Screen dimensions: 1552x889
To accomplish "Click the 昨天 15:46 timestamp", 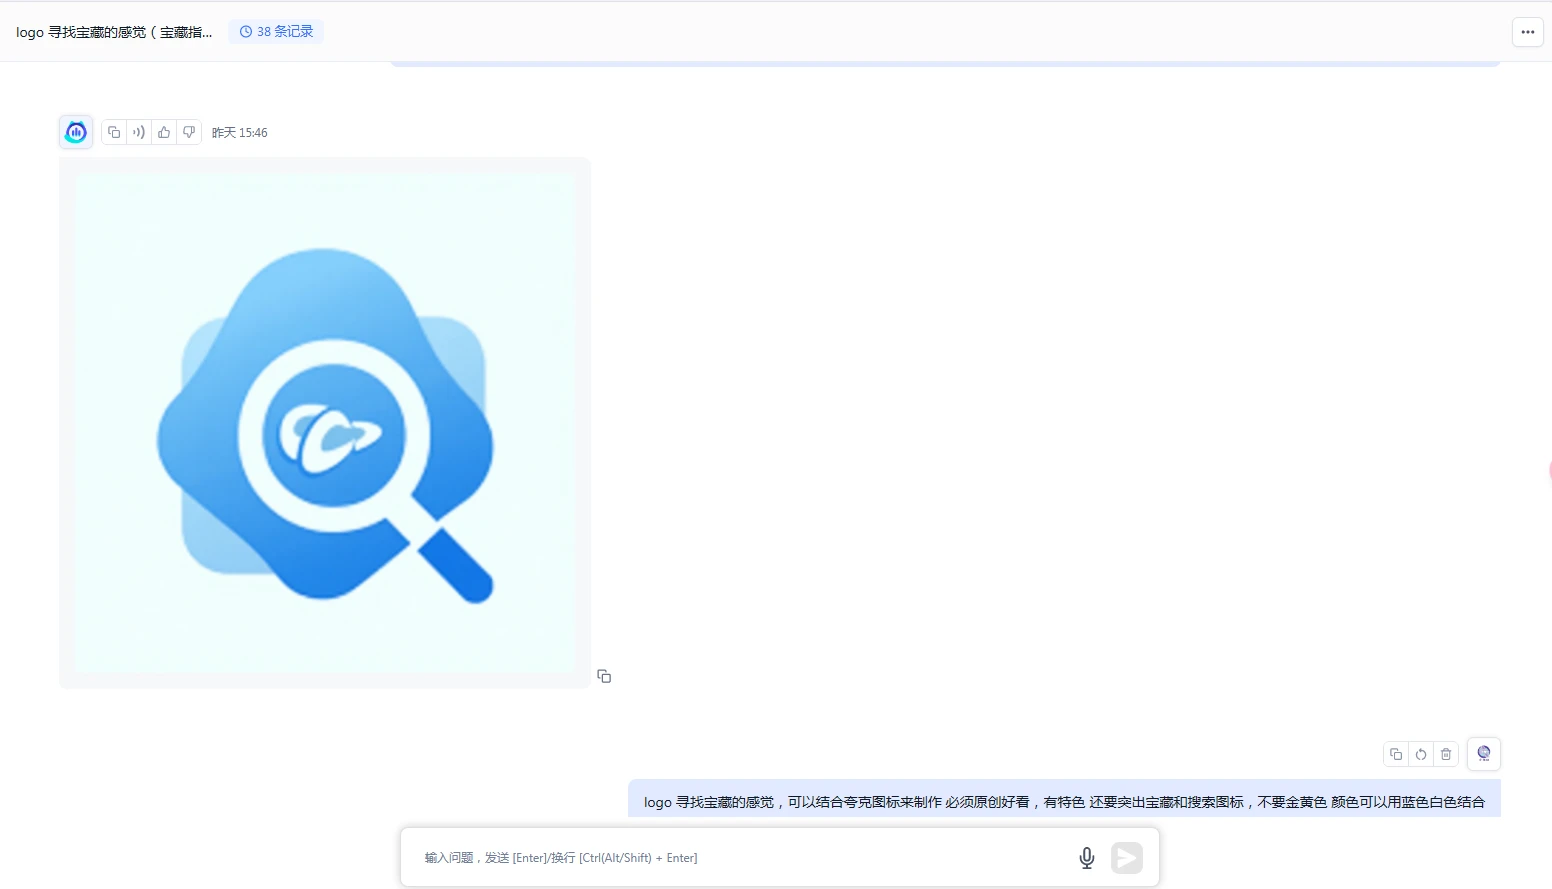I will point(240,133).
